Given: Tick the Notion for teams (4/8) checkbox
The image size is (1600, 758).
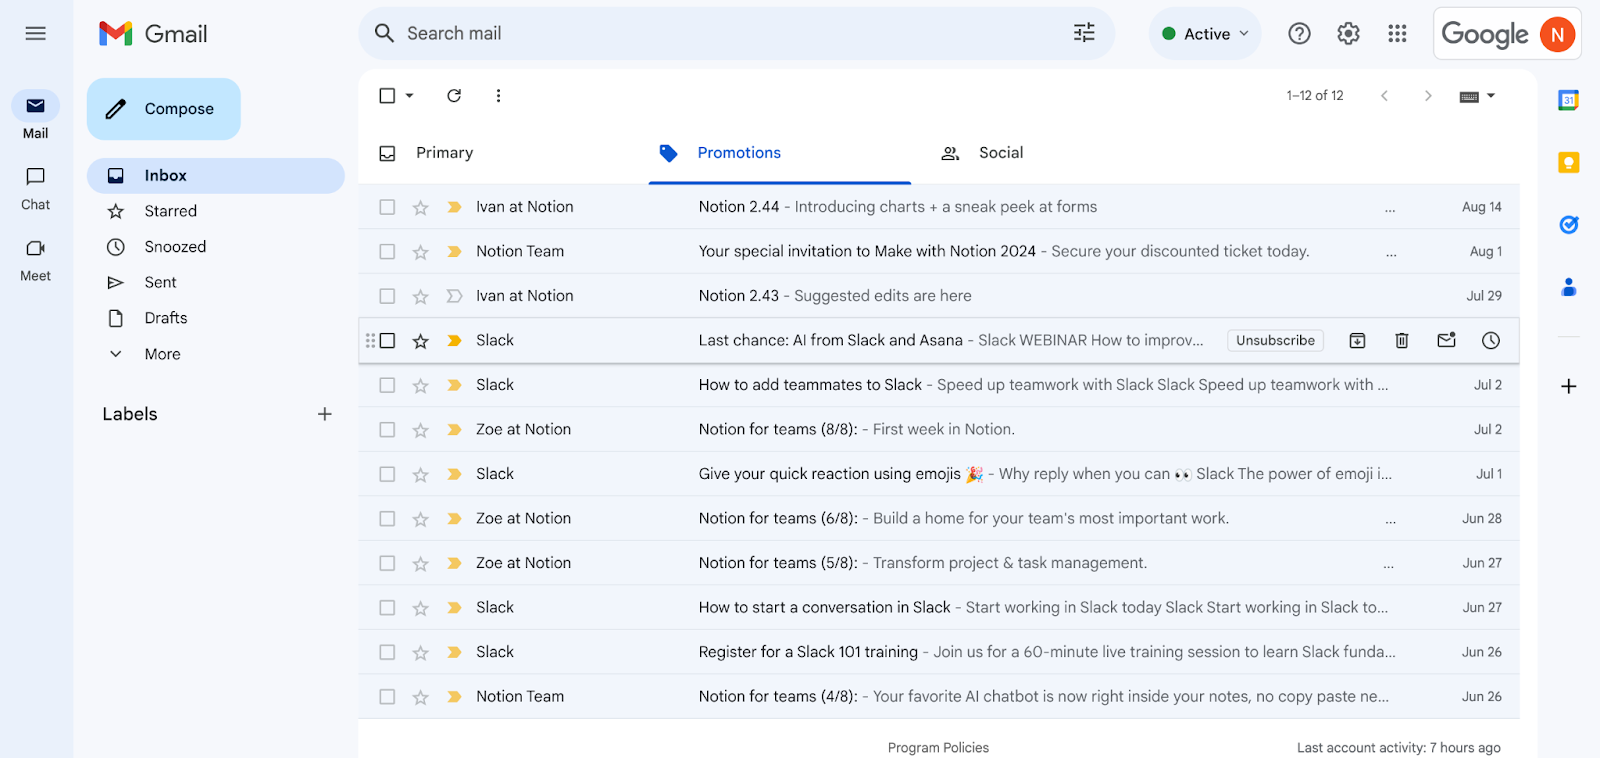Looking at the screenshot, I should pos(387,697).
